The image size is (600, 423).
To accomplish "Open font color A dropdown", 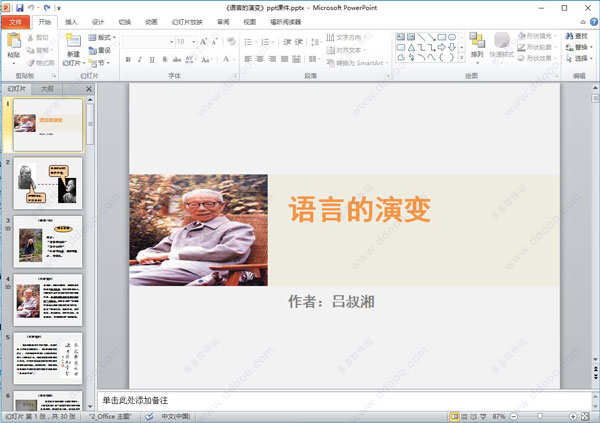I will (x=228, y=59).
